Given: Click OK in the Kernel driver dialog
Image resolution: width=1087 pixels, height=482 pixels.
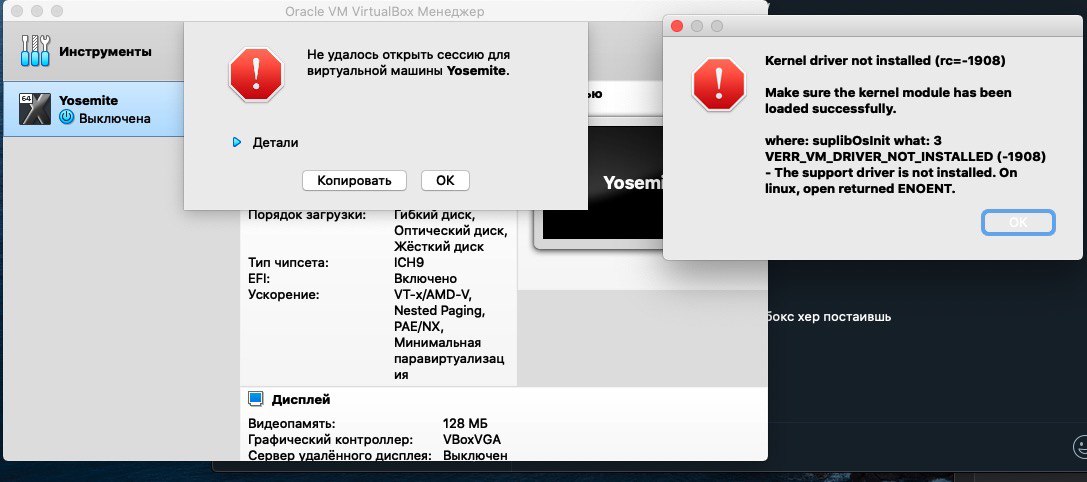Looking at the screenshot, I should click(x=1018, y=223).
